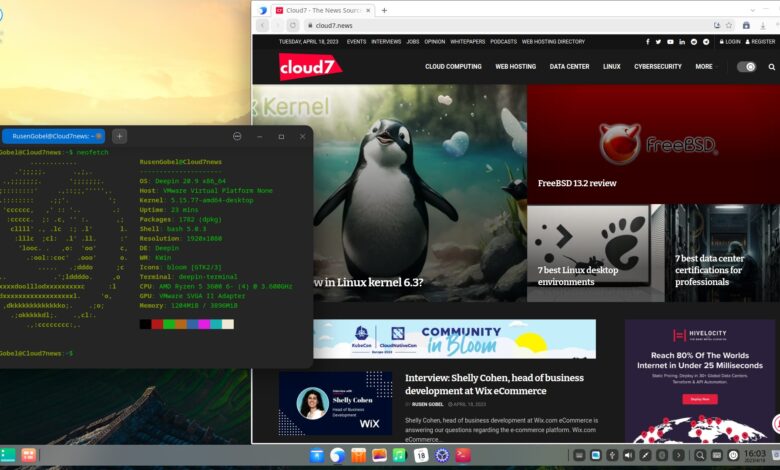Open the WEB HOSTING menu
Screen dimensions: 780x470
(515, 67)
